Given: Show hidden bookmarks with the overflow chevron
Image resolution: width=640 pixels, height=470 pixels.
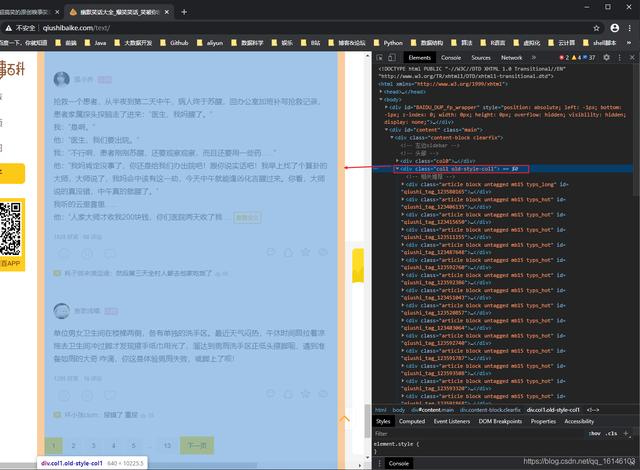Looking at the screenshot, I should [629, 42].
